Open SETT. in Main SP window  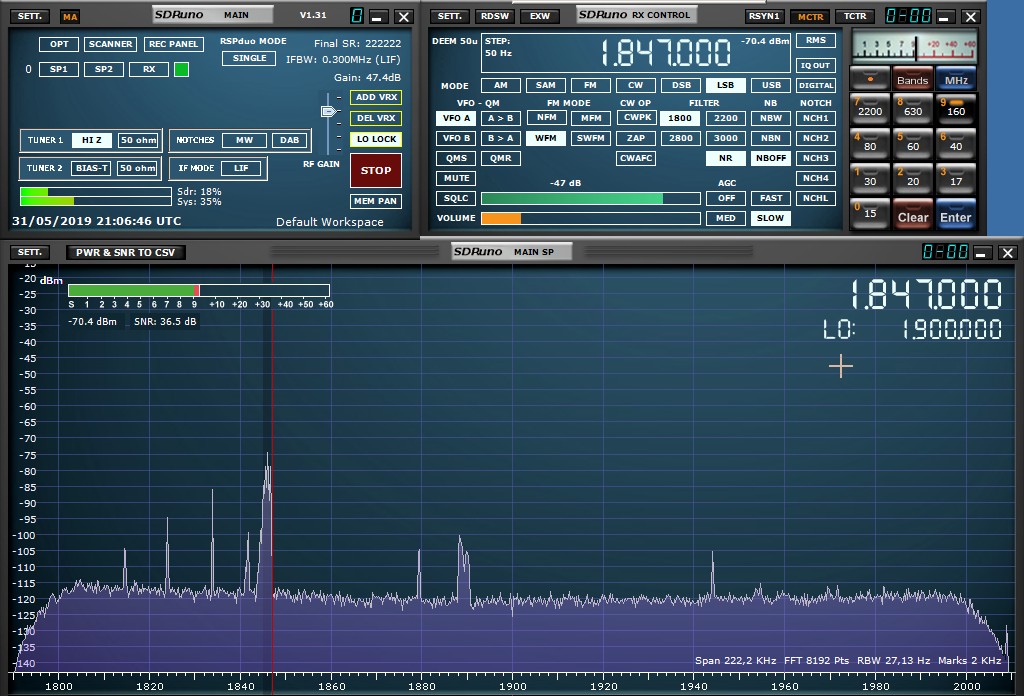click(x=29, y=252)
